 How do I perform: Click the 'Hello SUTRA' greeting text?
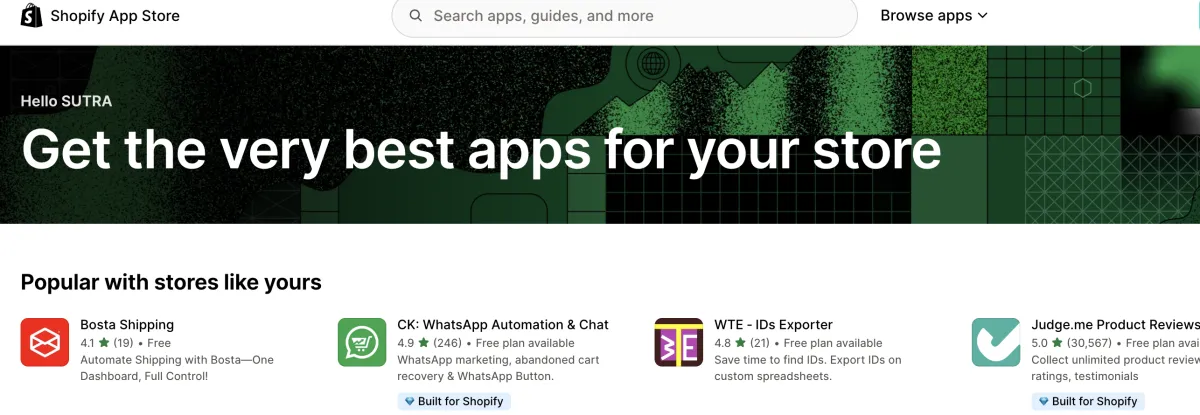point(66,101)
